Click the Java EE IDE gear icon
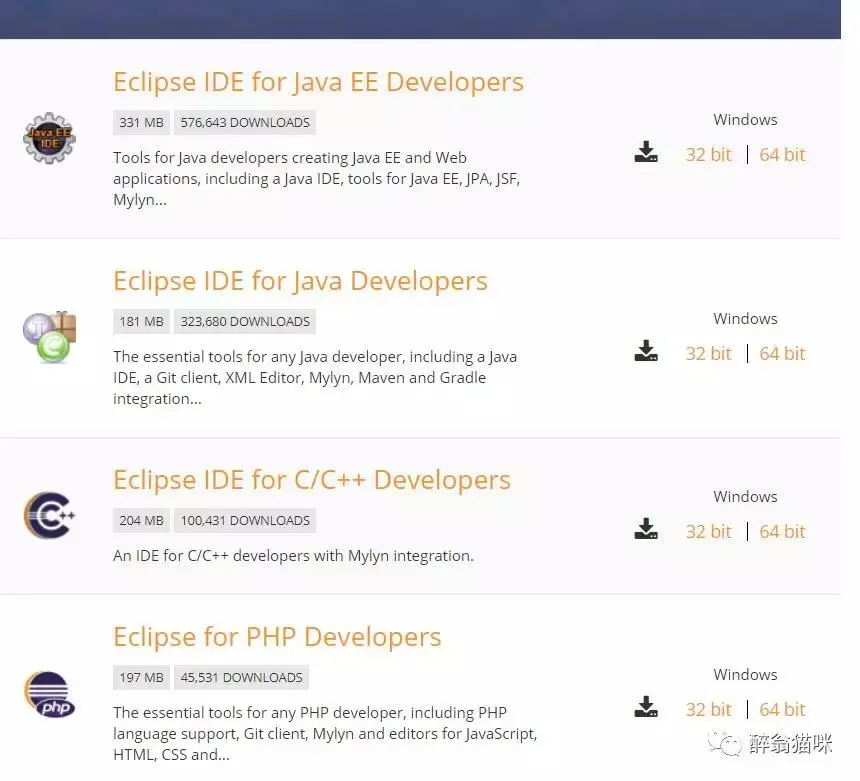The width and height of the screenshot is (860, 781). pyautogui.click(x=49, y=138)
